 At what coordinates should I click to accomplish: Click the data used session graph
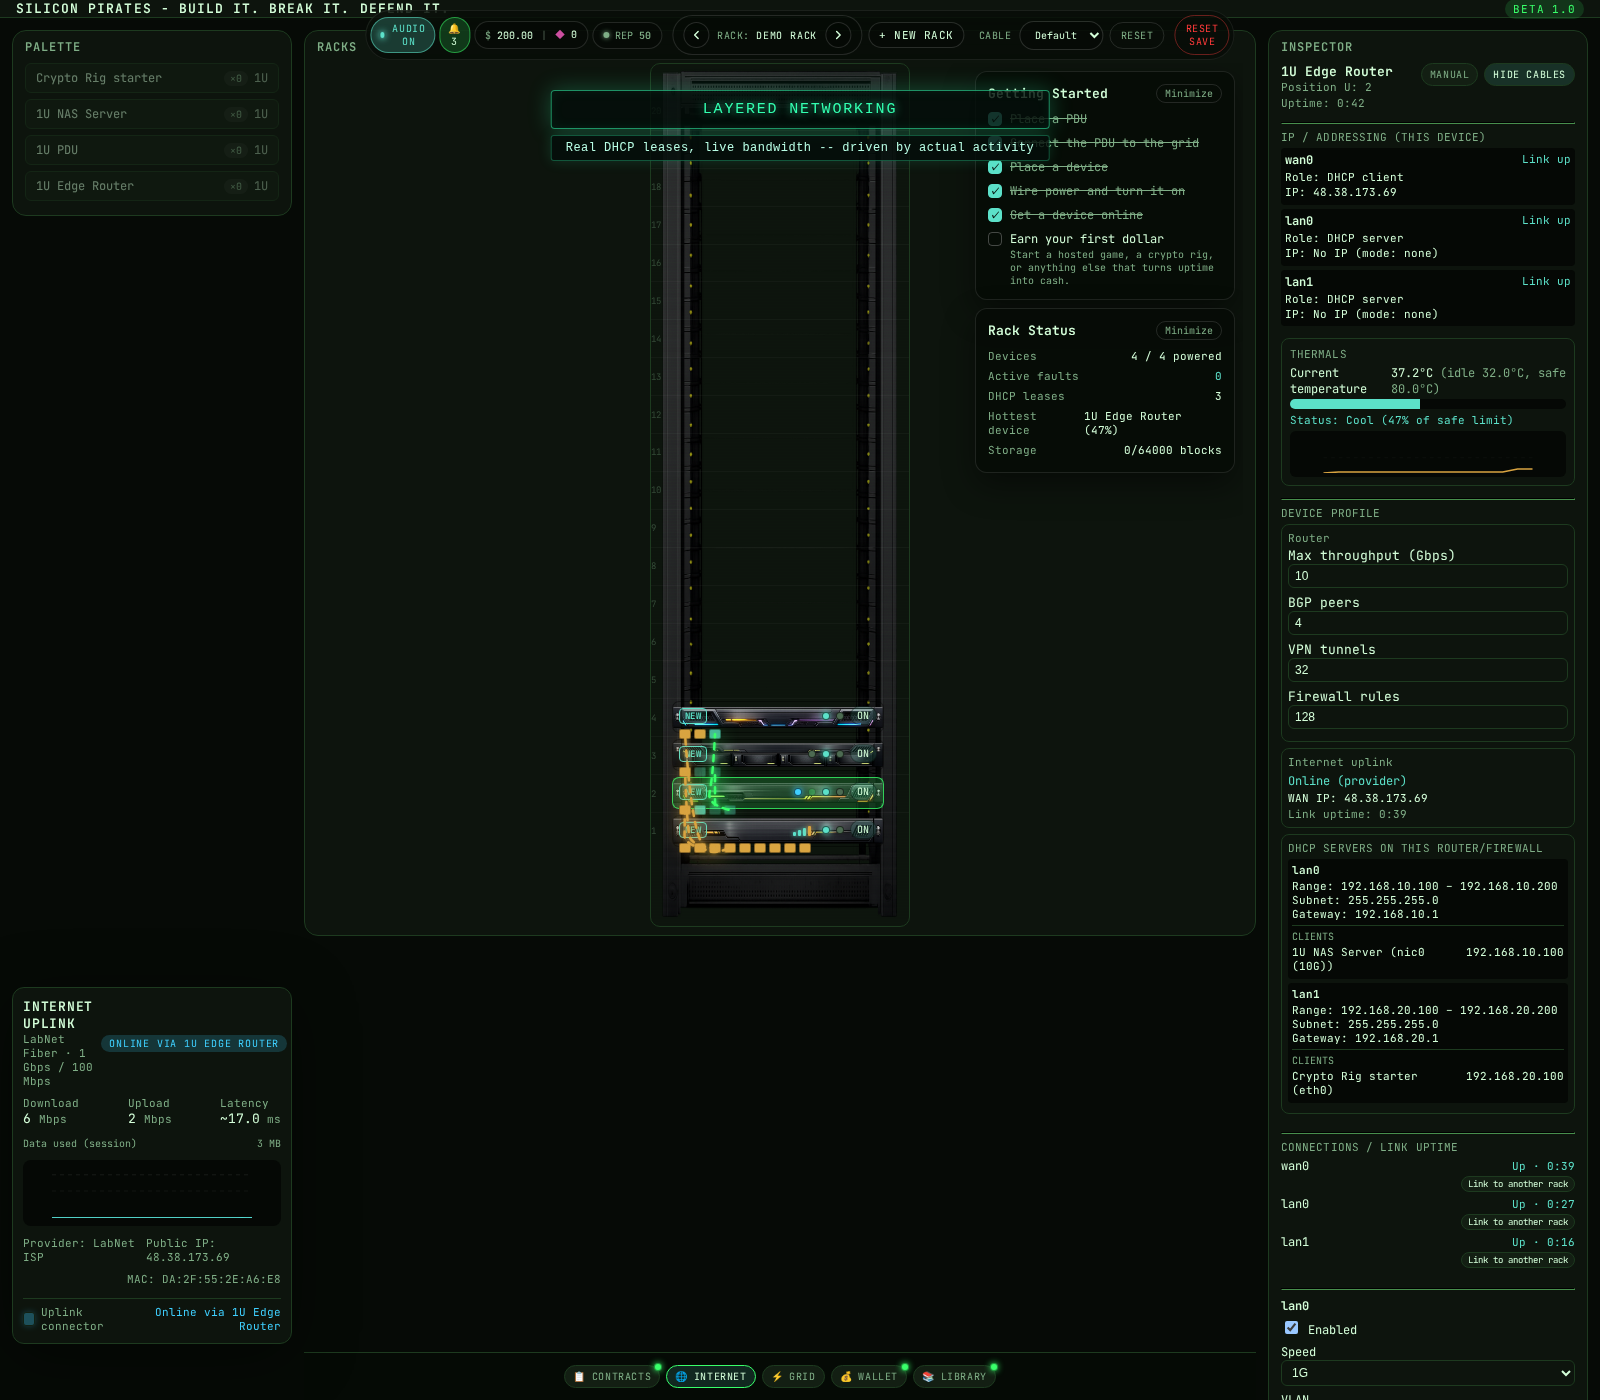152,1193
